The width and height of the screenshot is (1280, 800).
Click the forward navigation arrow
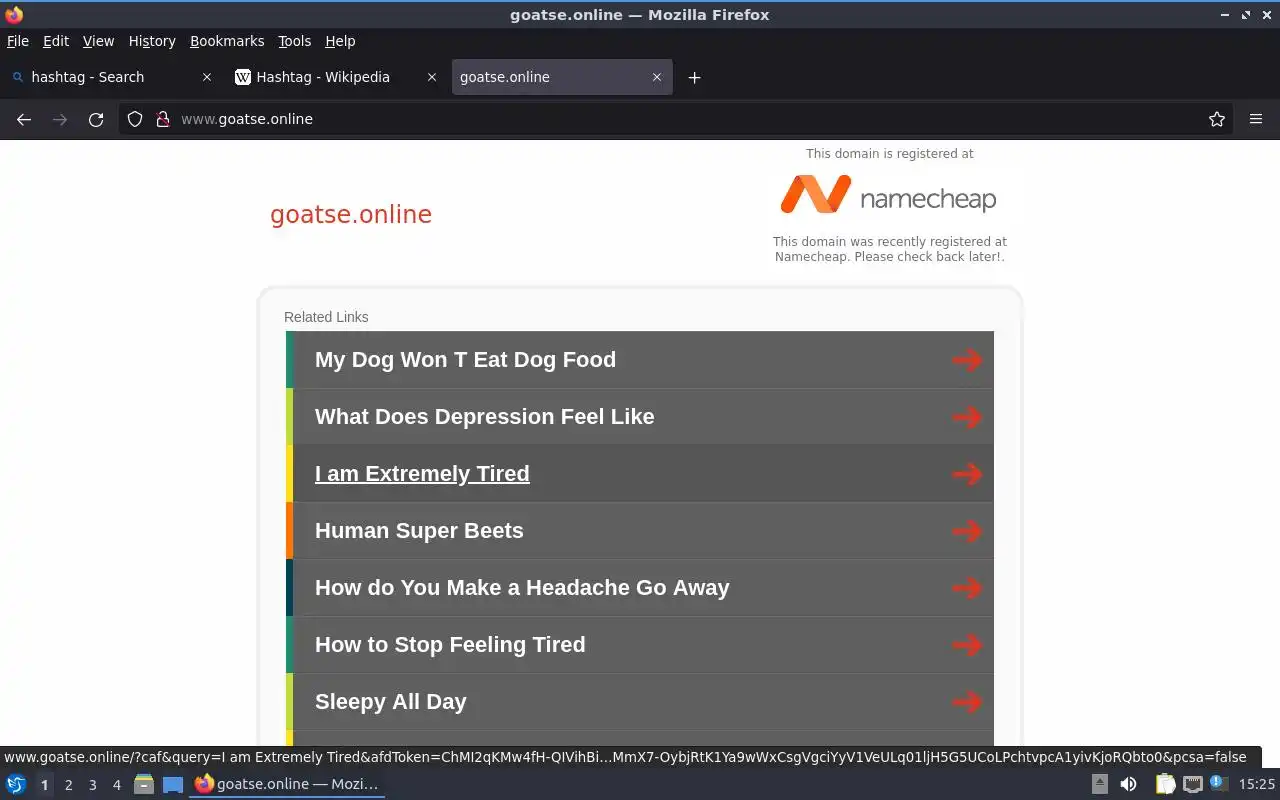tap(60, 119)
